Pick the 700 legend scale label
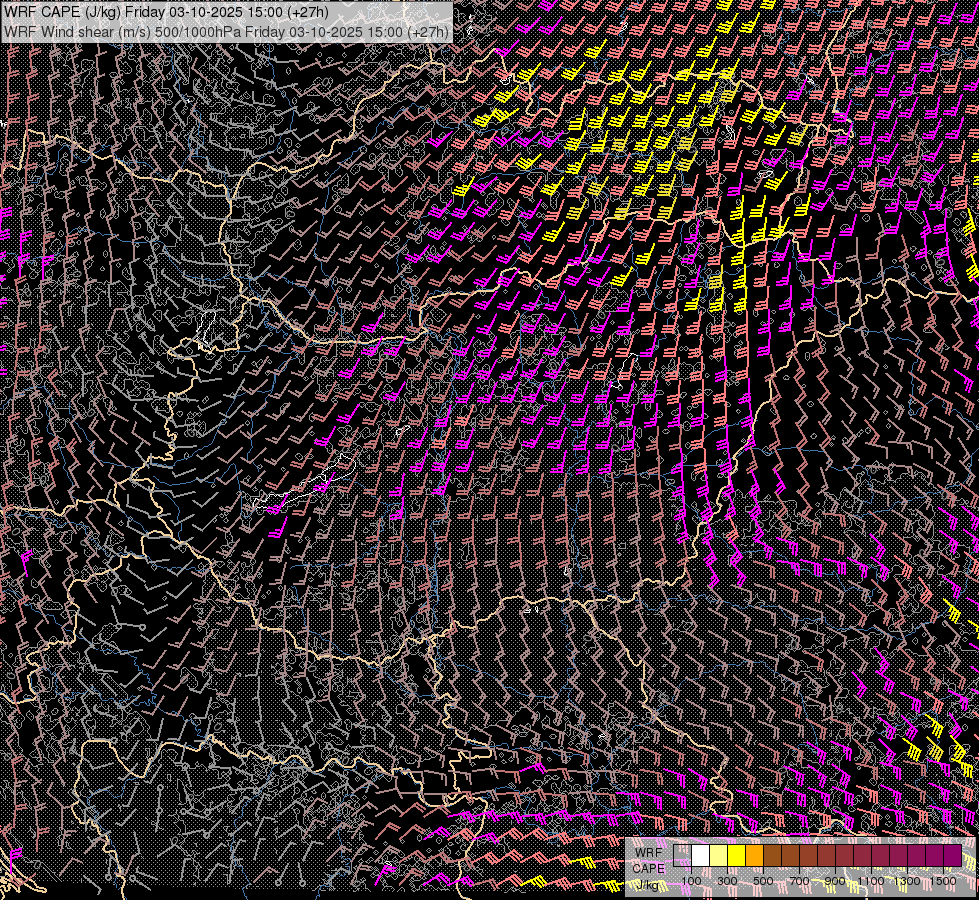The height and width of the screenshot is (900, 979). 799,880
